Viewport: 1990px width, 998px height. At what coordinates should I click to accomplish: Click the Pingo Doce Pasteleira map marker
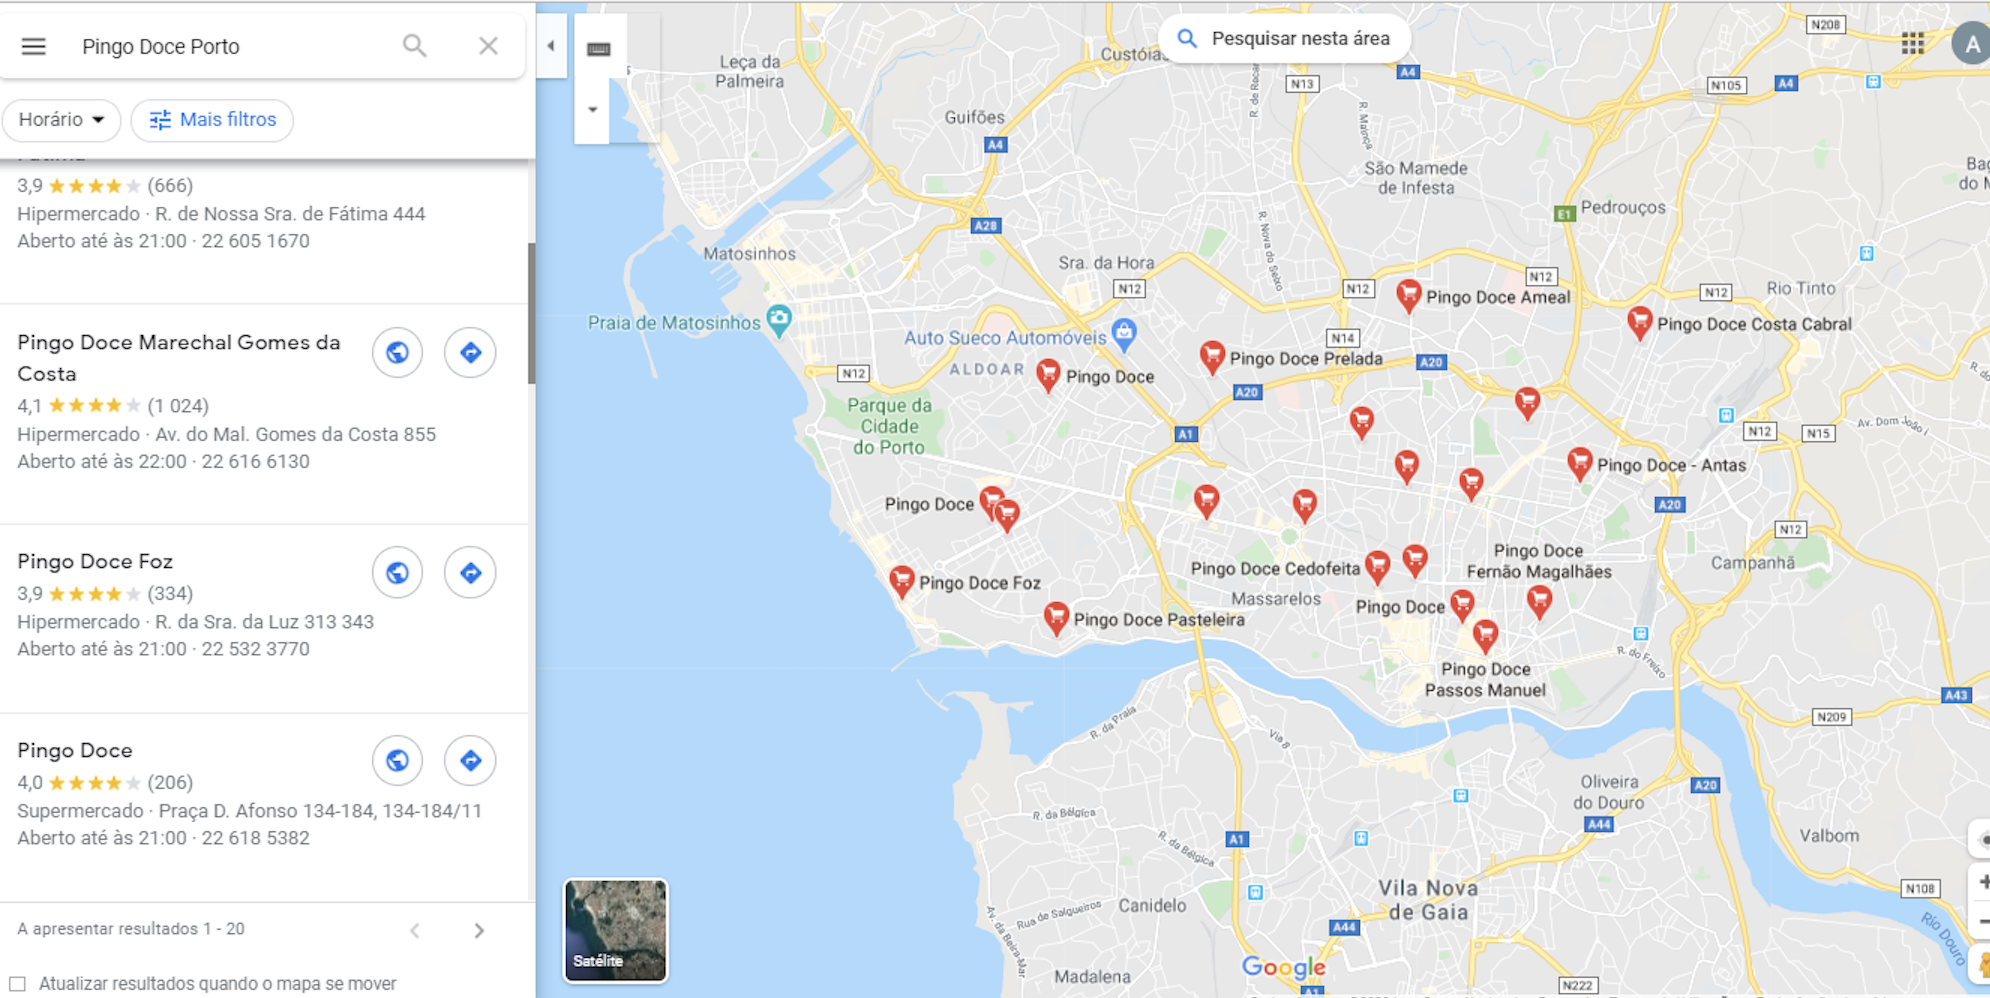click(x=1056, y=618)
